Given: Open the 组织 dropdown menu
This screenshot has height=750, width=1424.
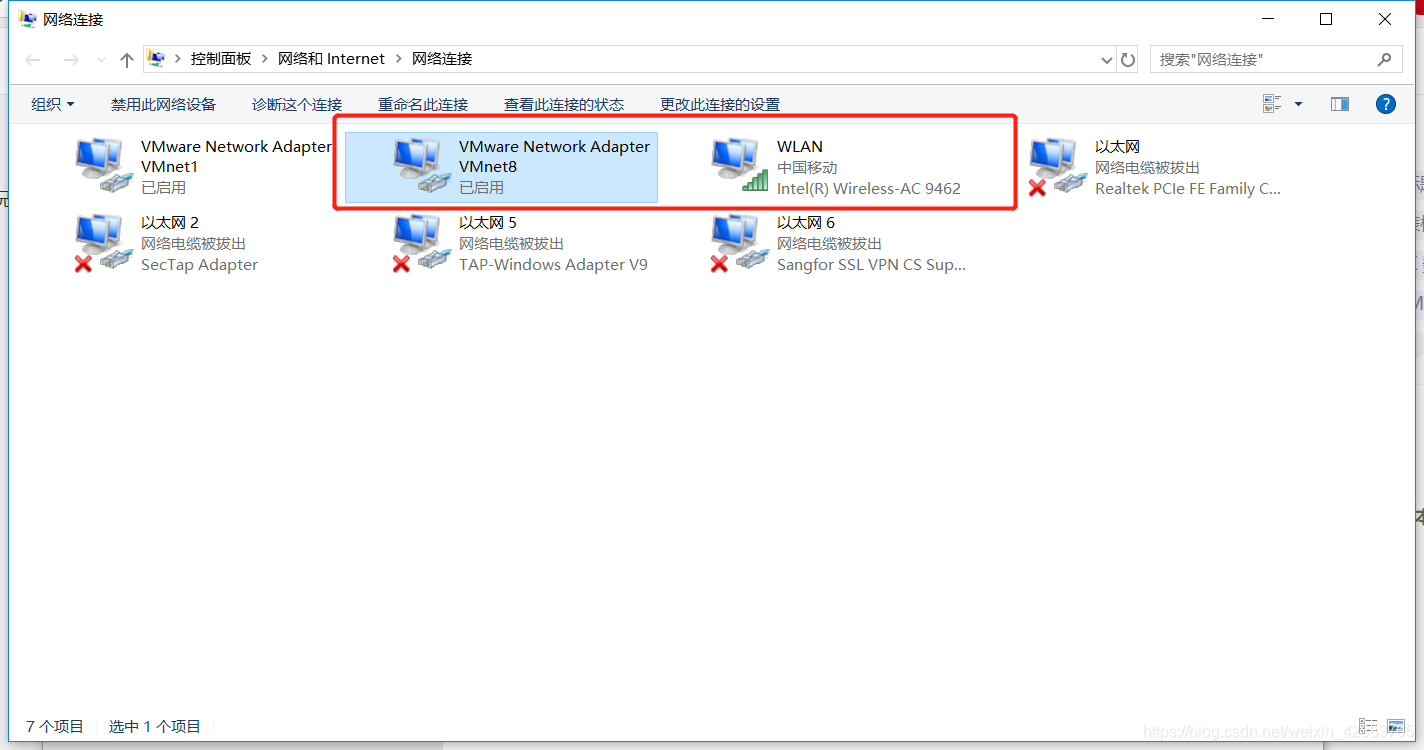Looking at the screenshot, I should coord(52,103).
